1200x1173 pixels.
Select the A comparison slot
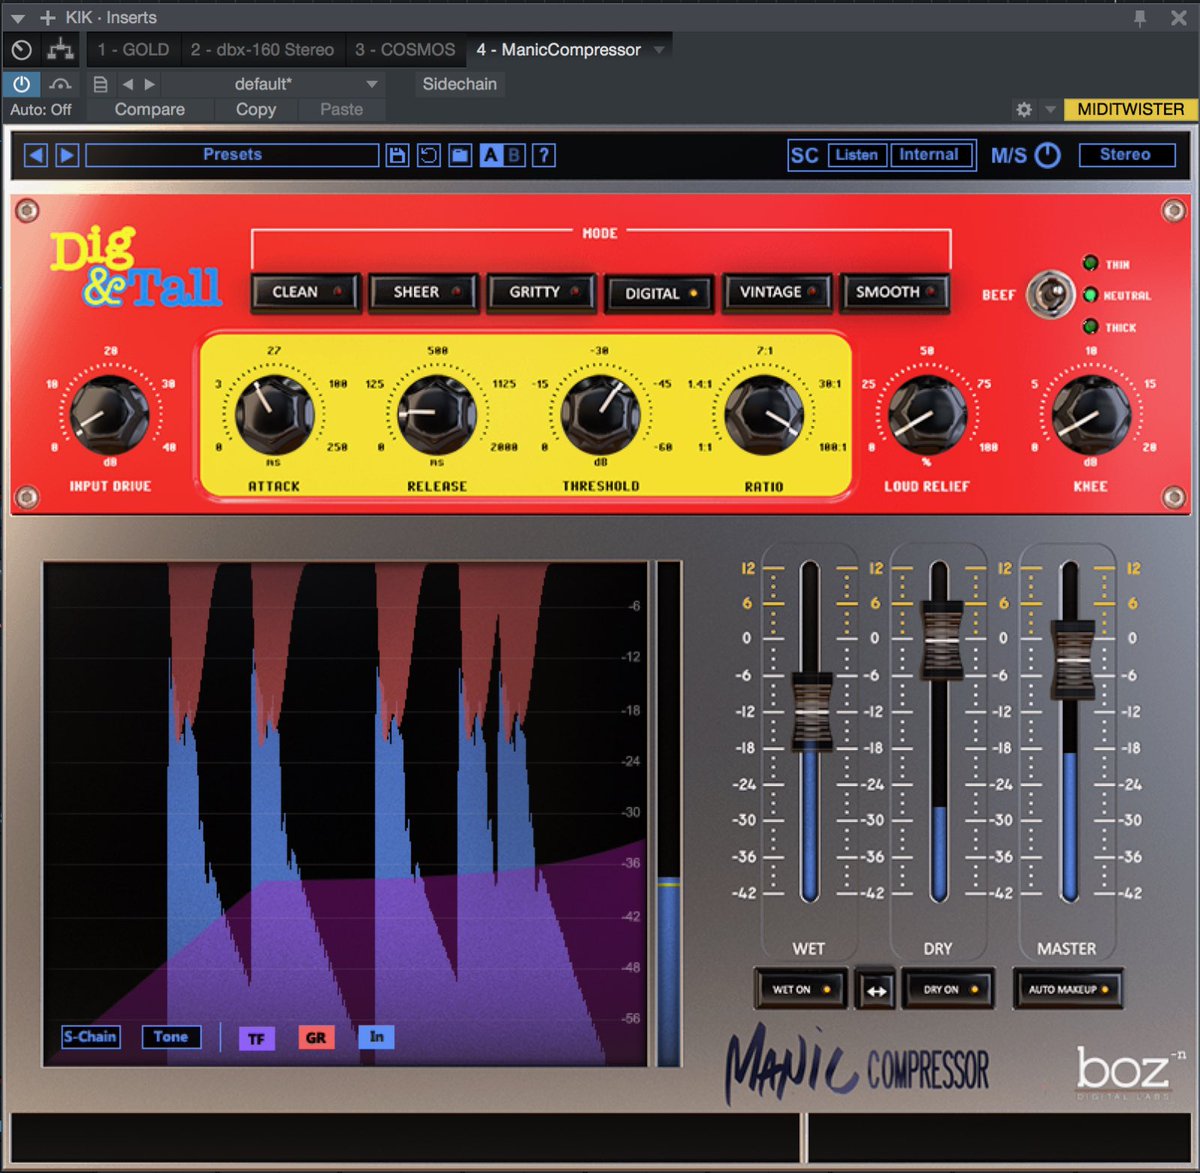490,155
